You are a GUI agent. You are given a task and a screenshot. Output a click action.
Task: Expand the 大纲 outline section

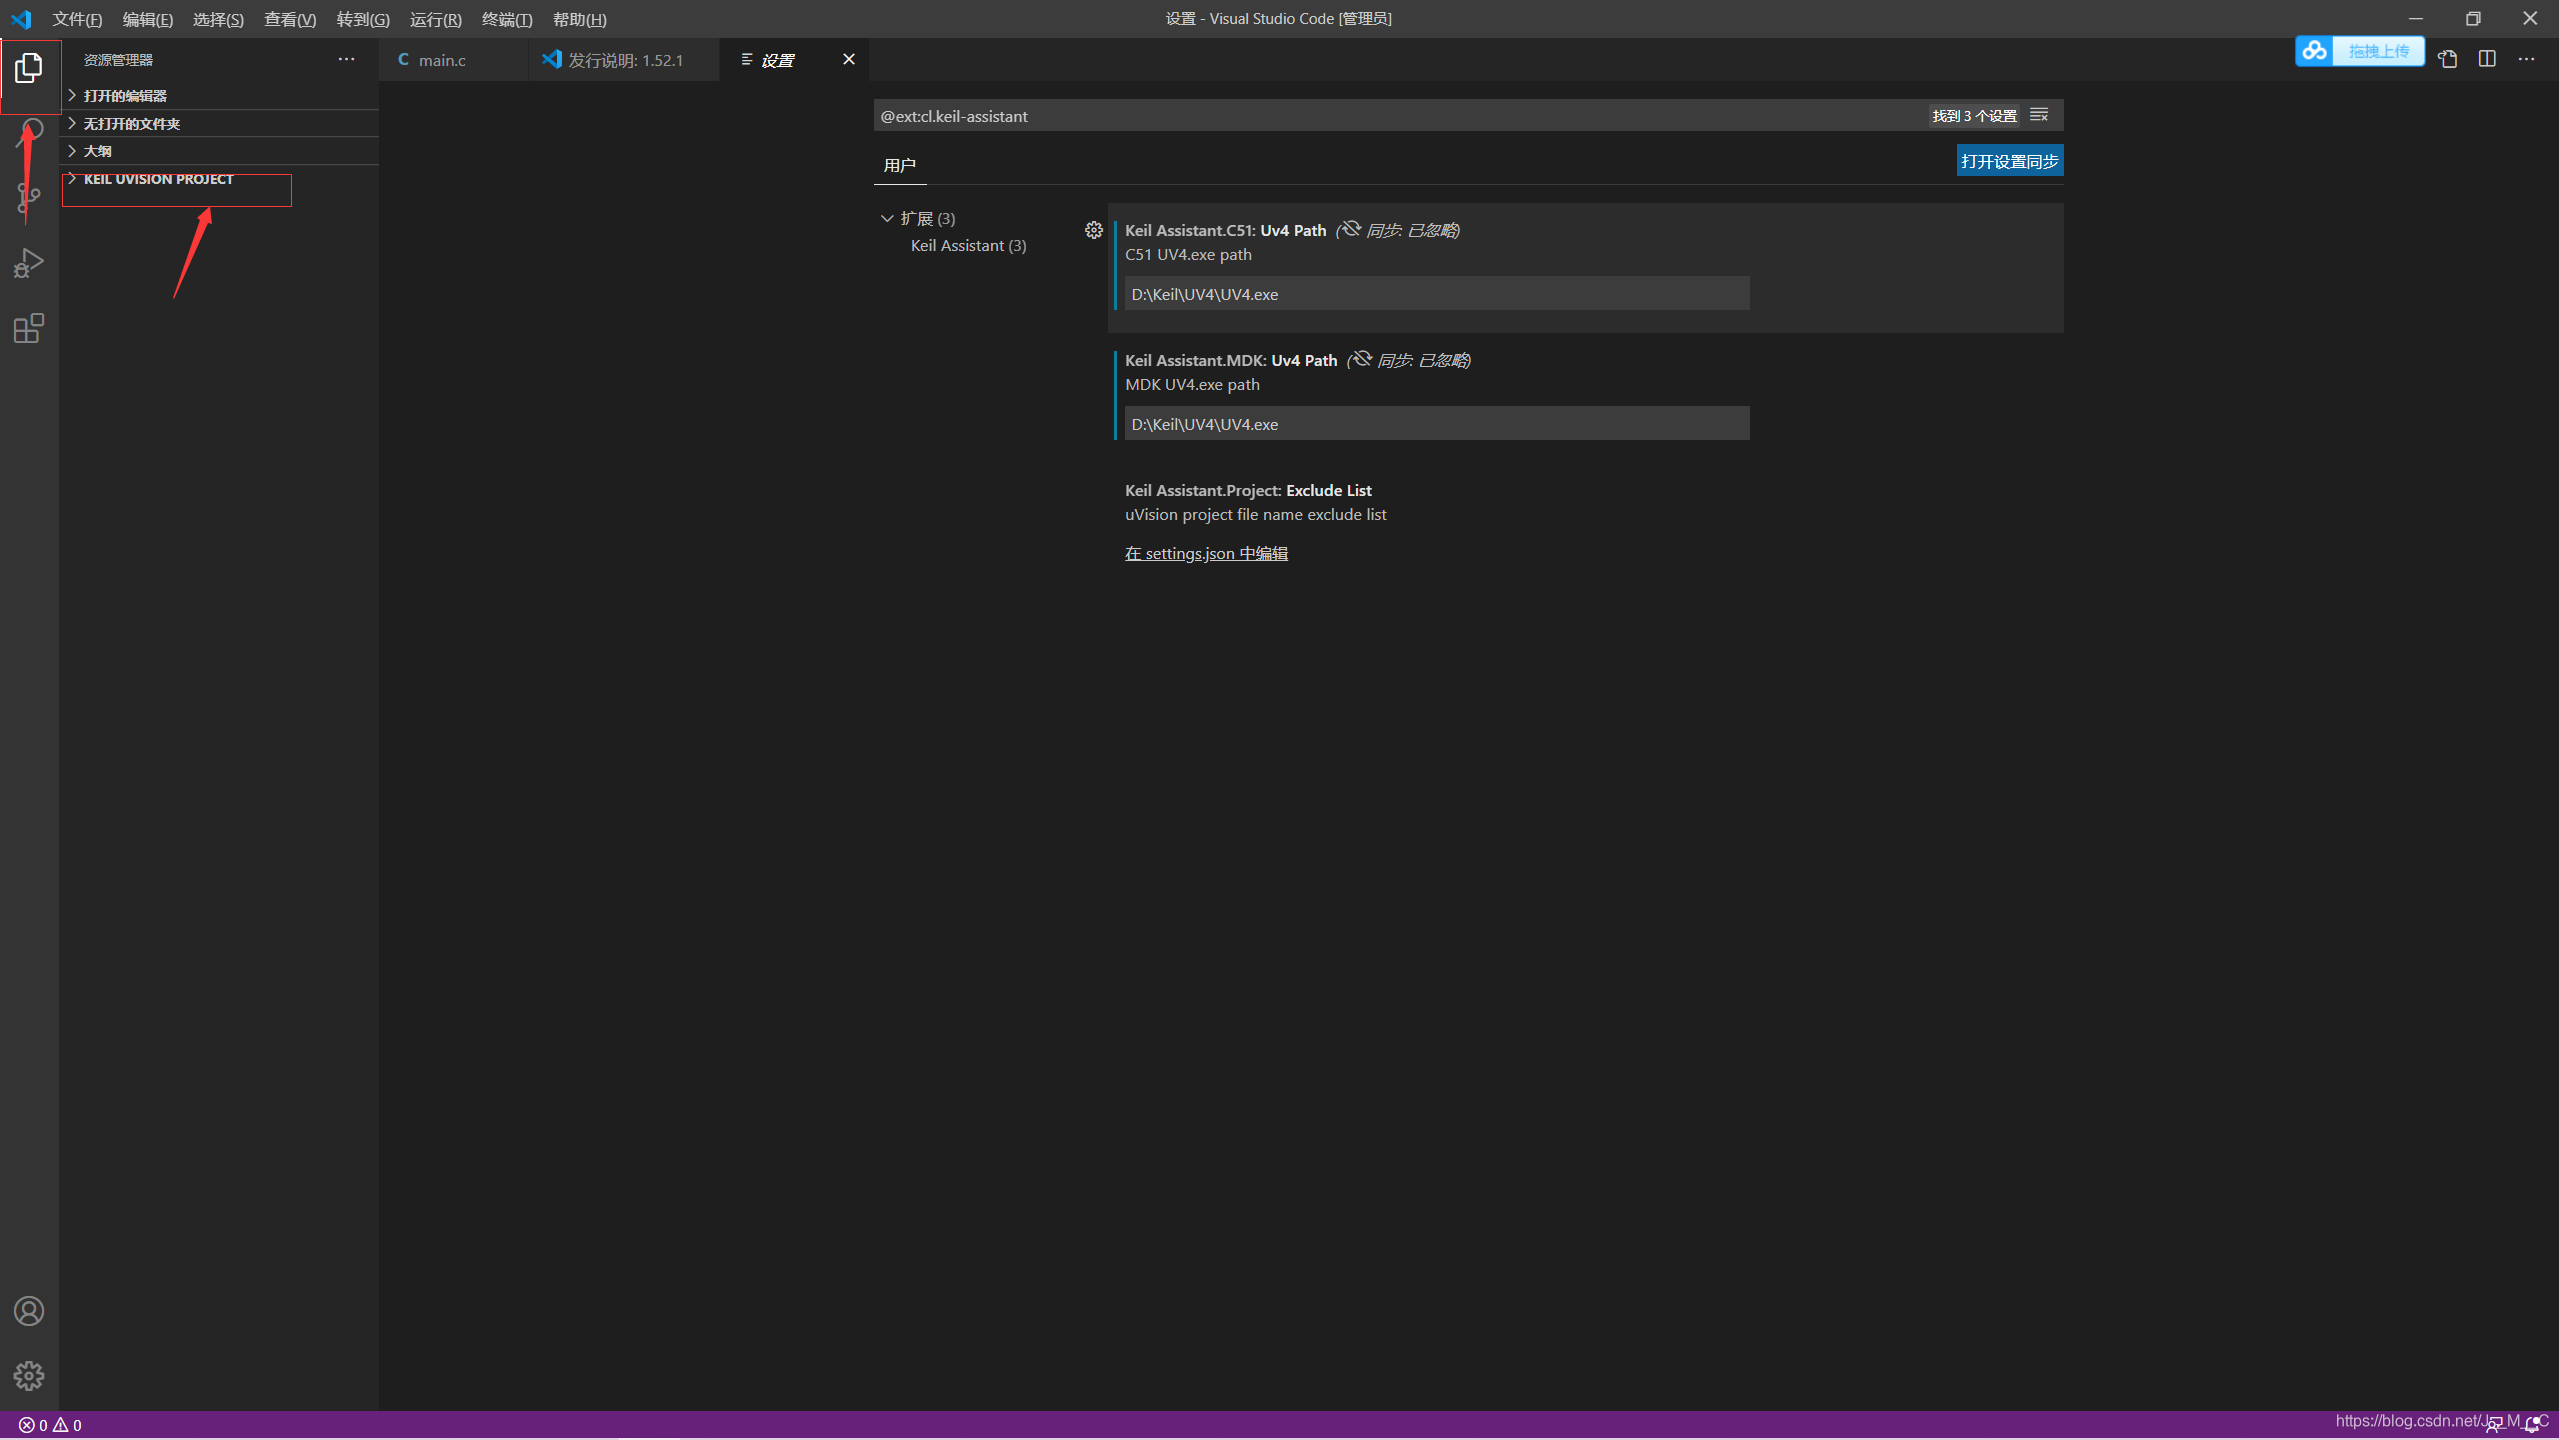click(x=219, y=151)
